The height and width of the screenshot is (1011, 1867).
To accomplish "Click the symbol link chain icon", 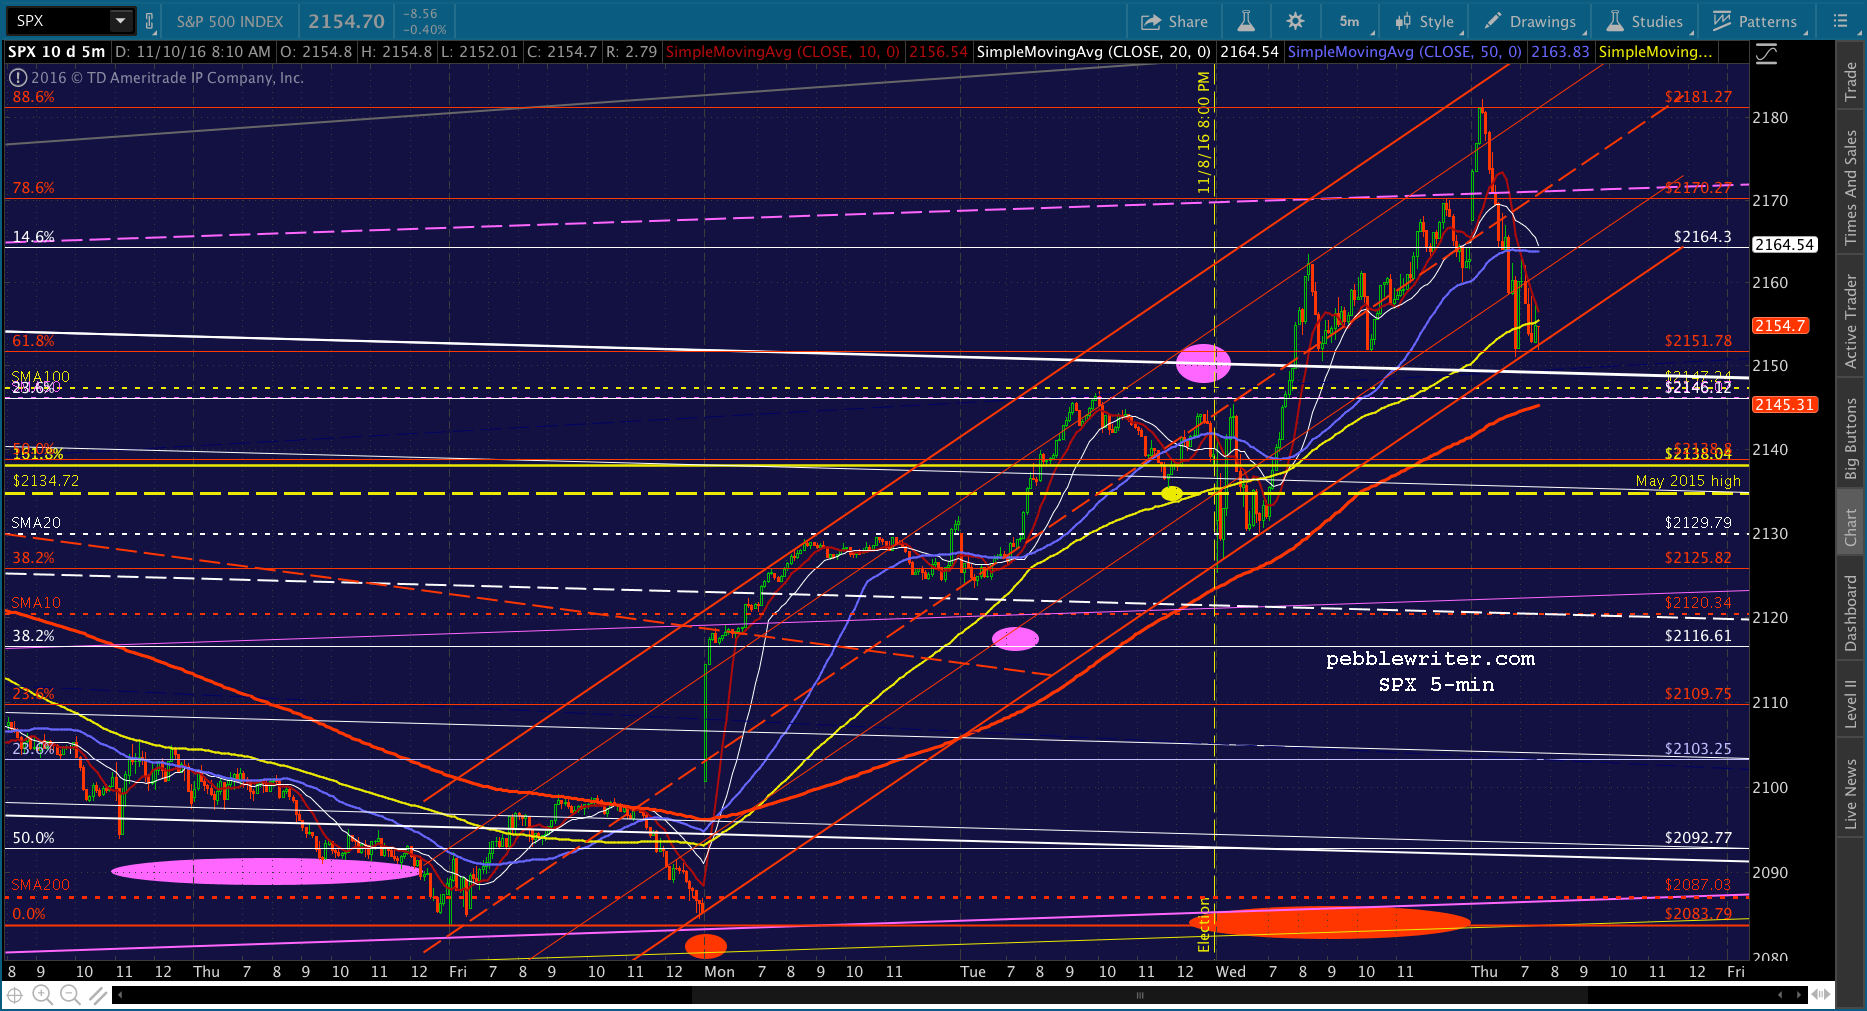I will pyautogui.click(x=150, y=21).
